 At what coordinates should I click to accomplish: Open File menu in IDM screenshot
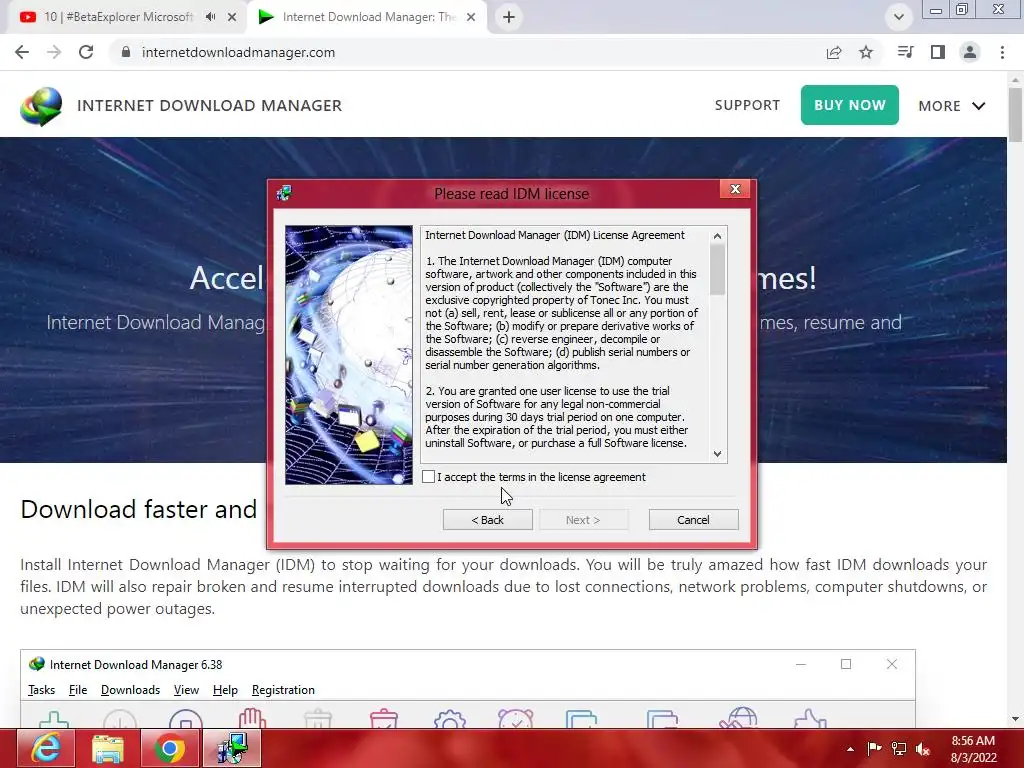coord(78,690)
